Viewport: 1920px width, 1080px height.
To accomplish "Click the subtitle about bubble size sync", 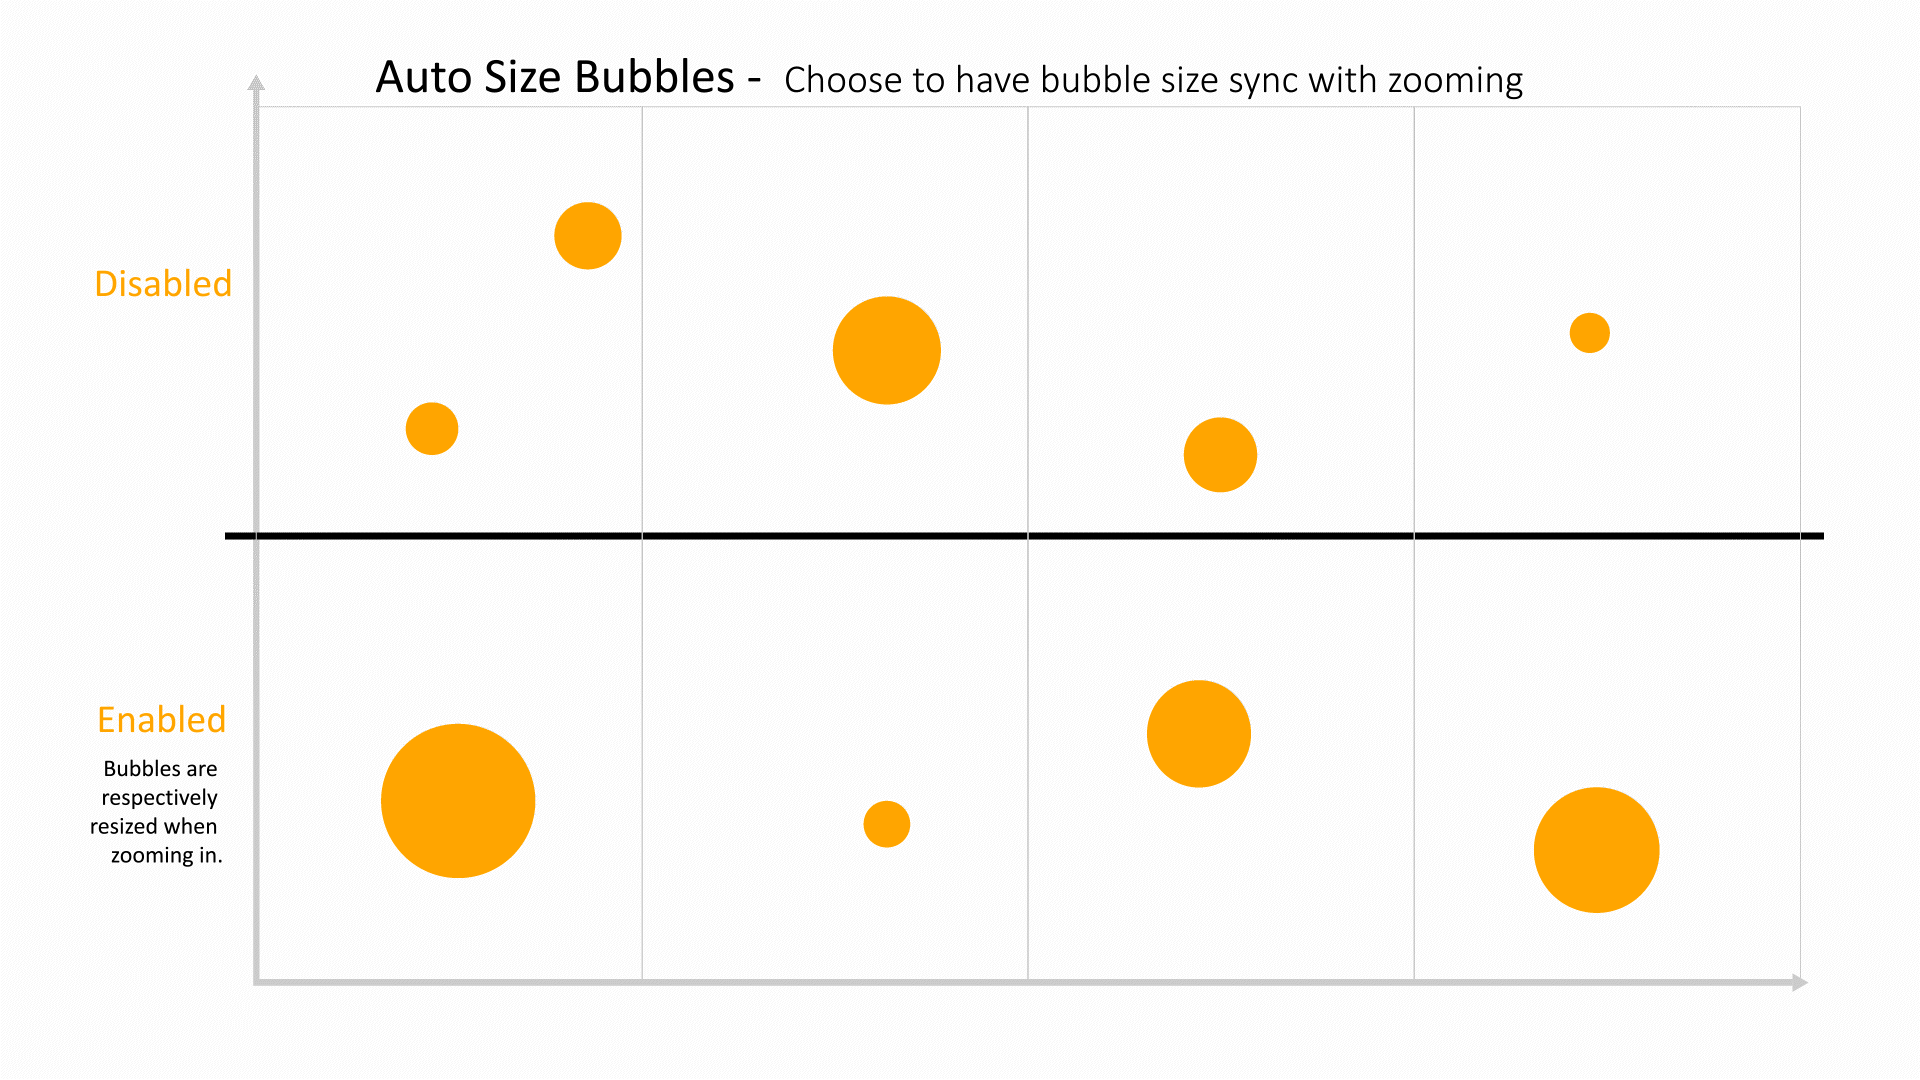I will (1154, 80).
